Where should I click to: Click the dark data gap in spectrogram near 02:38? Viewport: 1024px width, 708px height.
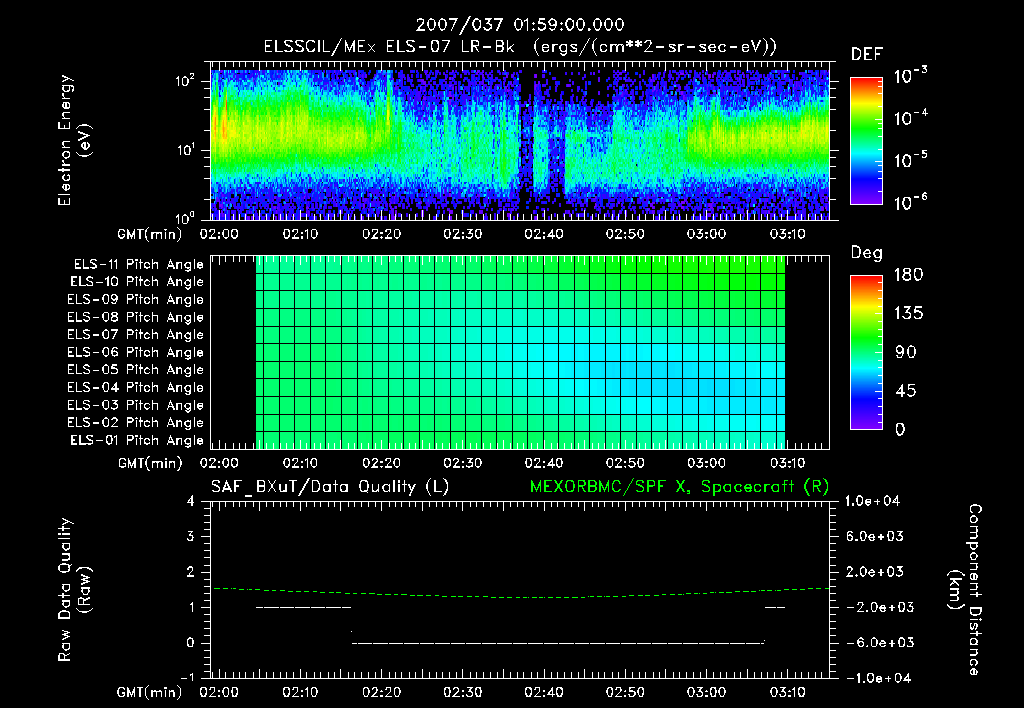click(526, 144)
